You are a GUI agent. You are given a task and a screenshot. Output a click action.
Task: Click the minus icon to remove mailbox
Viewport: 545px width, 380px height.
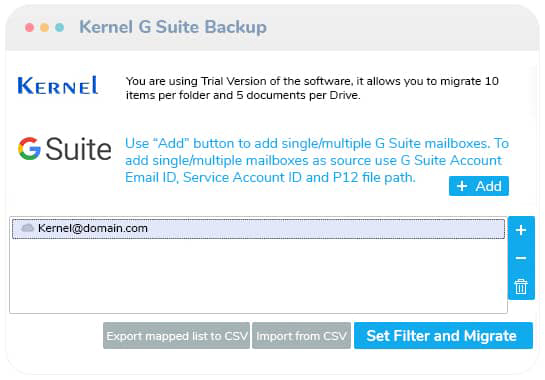[x=521, y=258]
